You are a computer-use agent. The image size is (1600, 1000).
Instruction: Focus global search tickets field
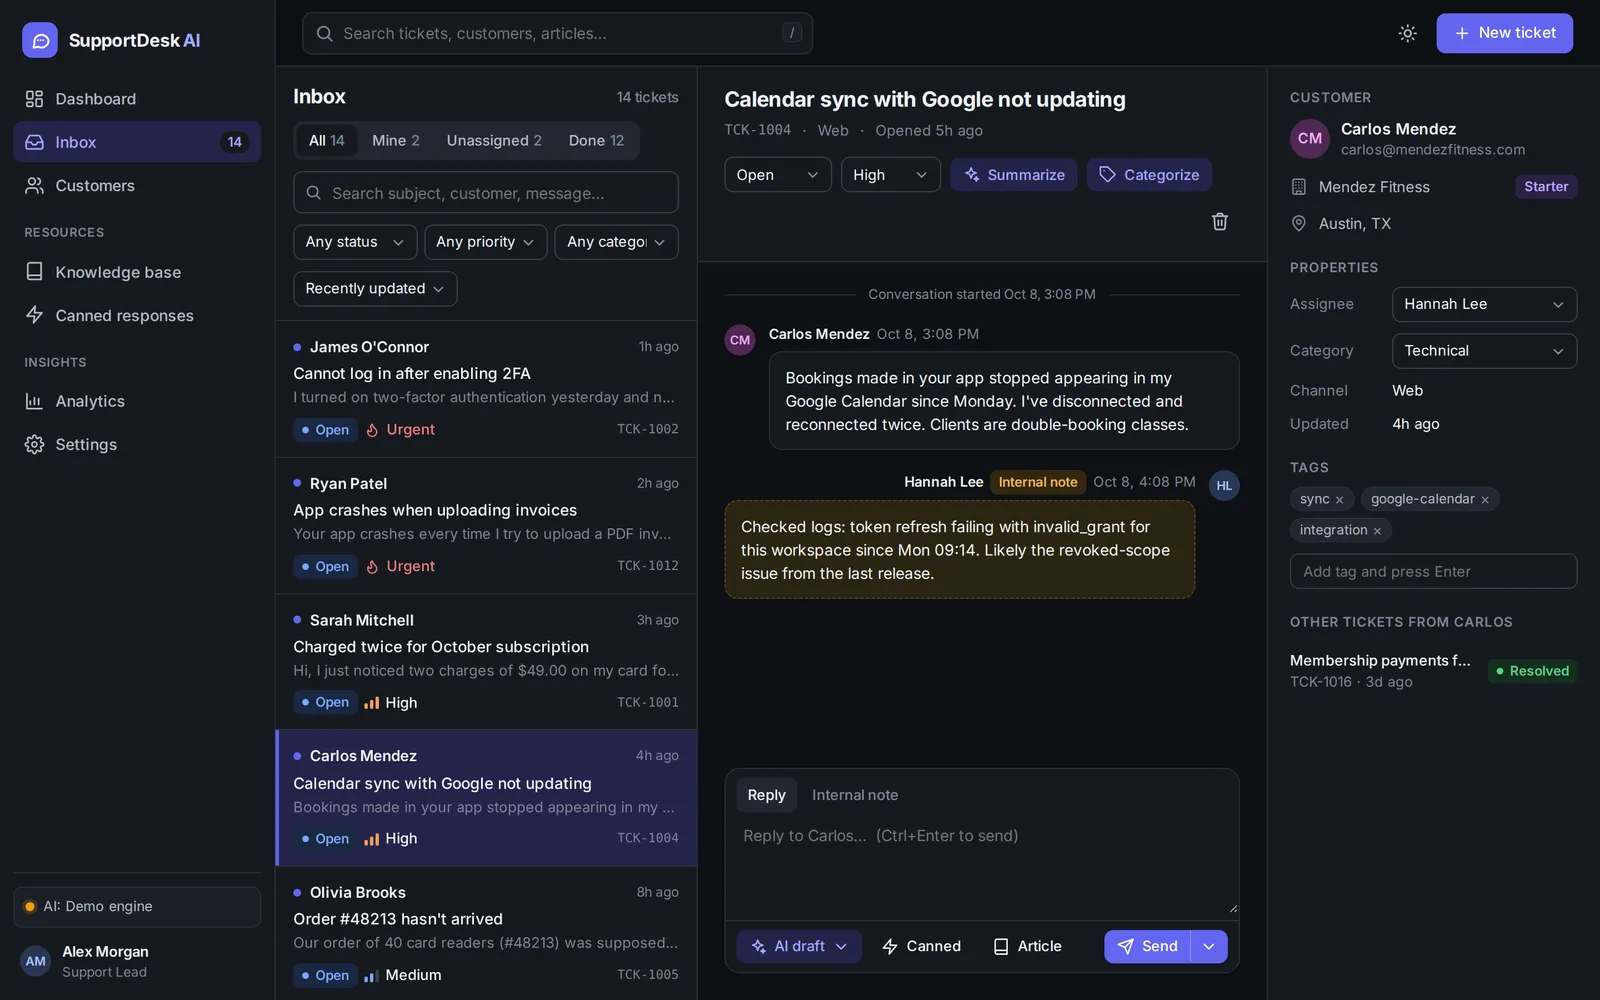coord(557,33)
